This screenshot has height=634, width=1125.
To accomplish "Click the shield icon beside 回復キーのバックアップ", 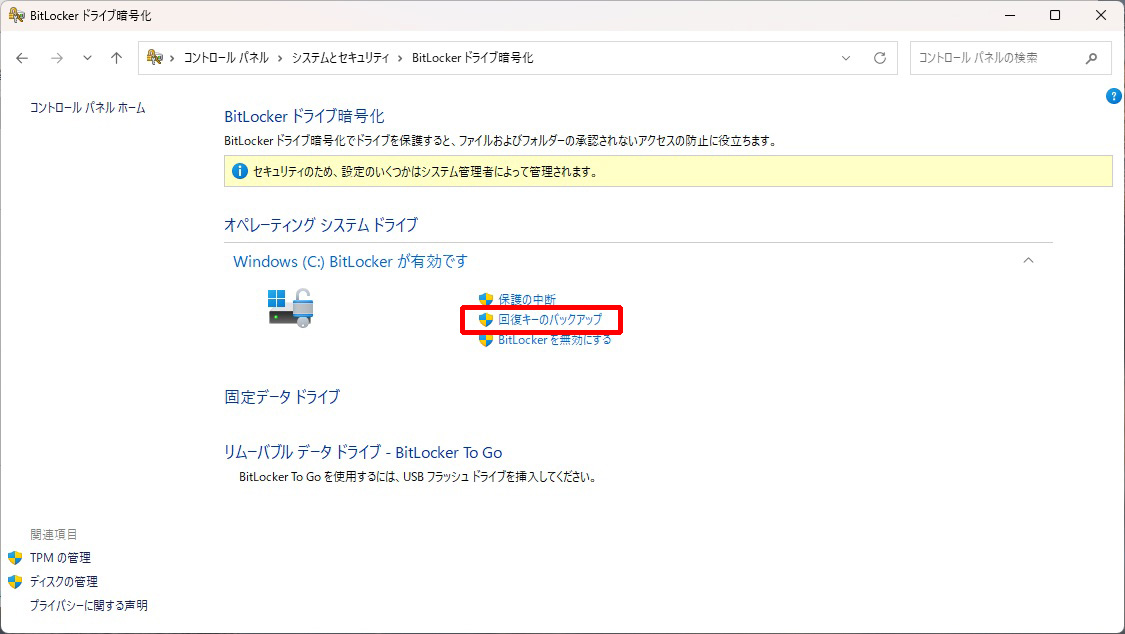I will (486, 319).
